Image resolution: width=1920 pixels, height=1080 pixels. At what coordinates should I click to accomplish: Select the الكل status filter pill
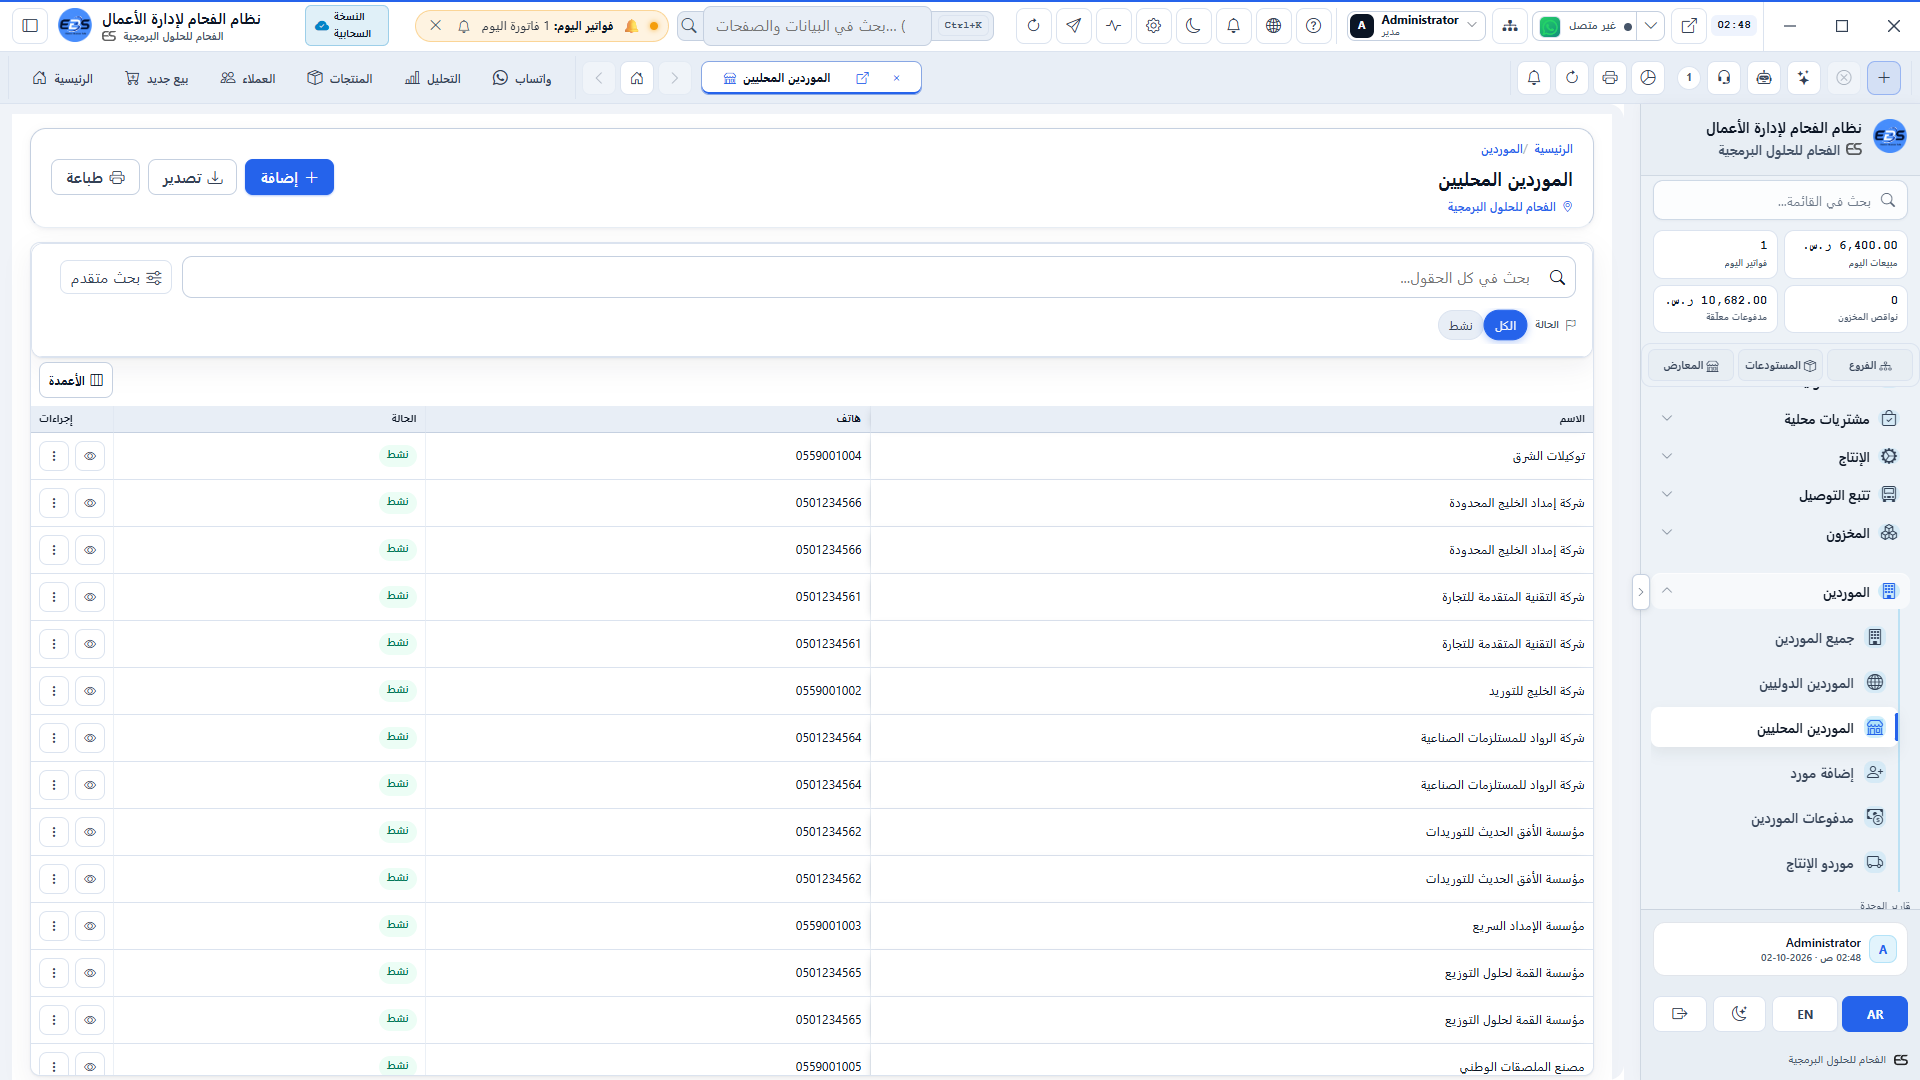pos(1505,325)
